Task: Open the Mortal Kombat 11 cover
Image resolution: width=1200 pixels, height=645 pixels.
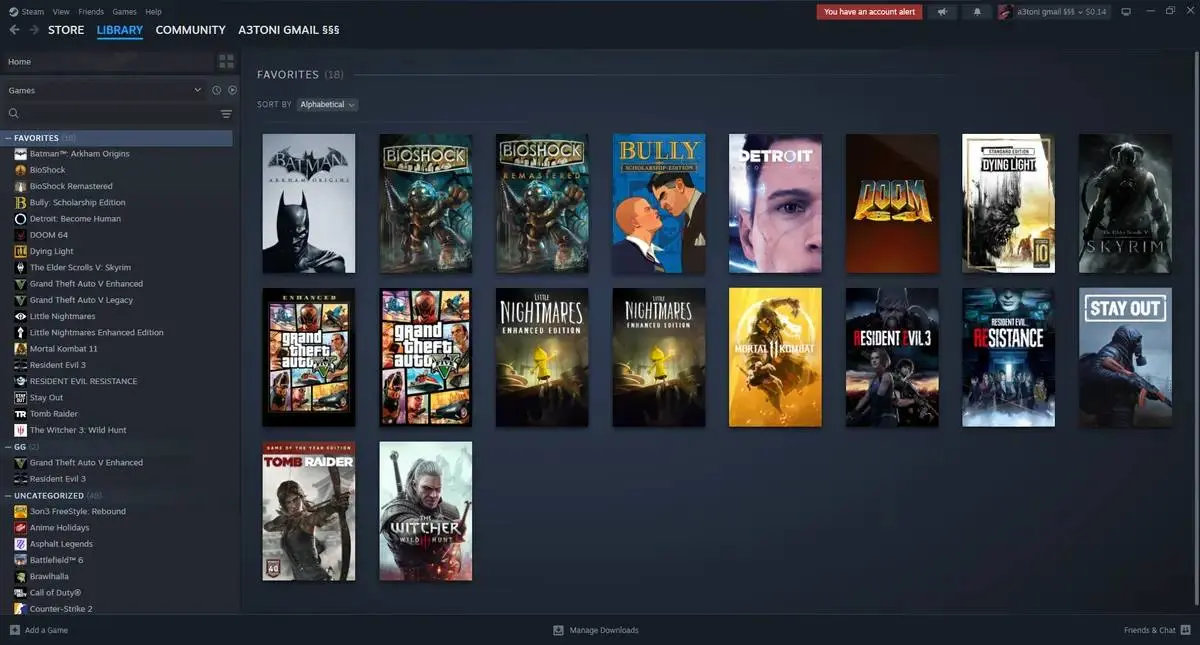Action: pyautogui.click(x=775, y=357)
